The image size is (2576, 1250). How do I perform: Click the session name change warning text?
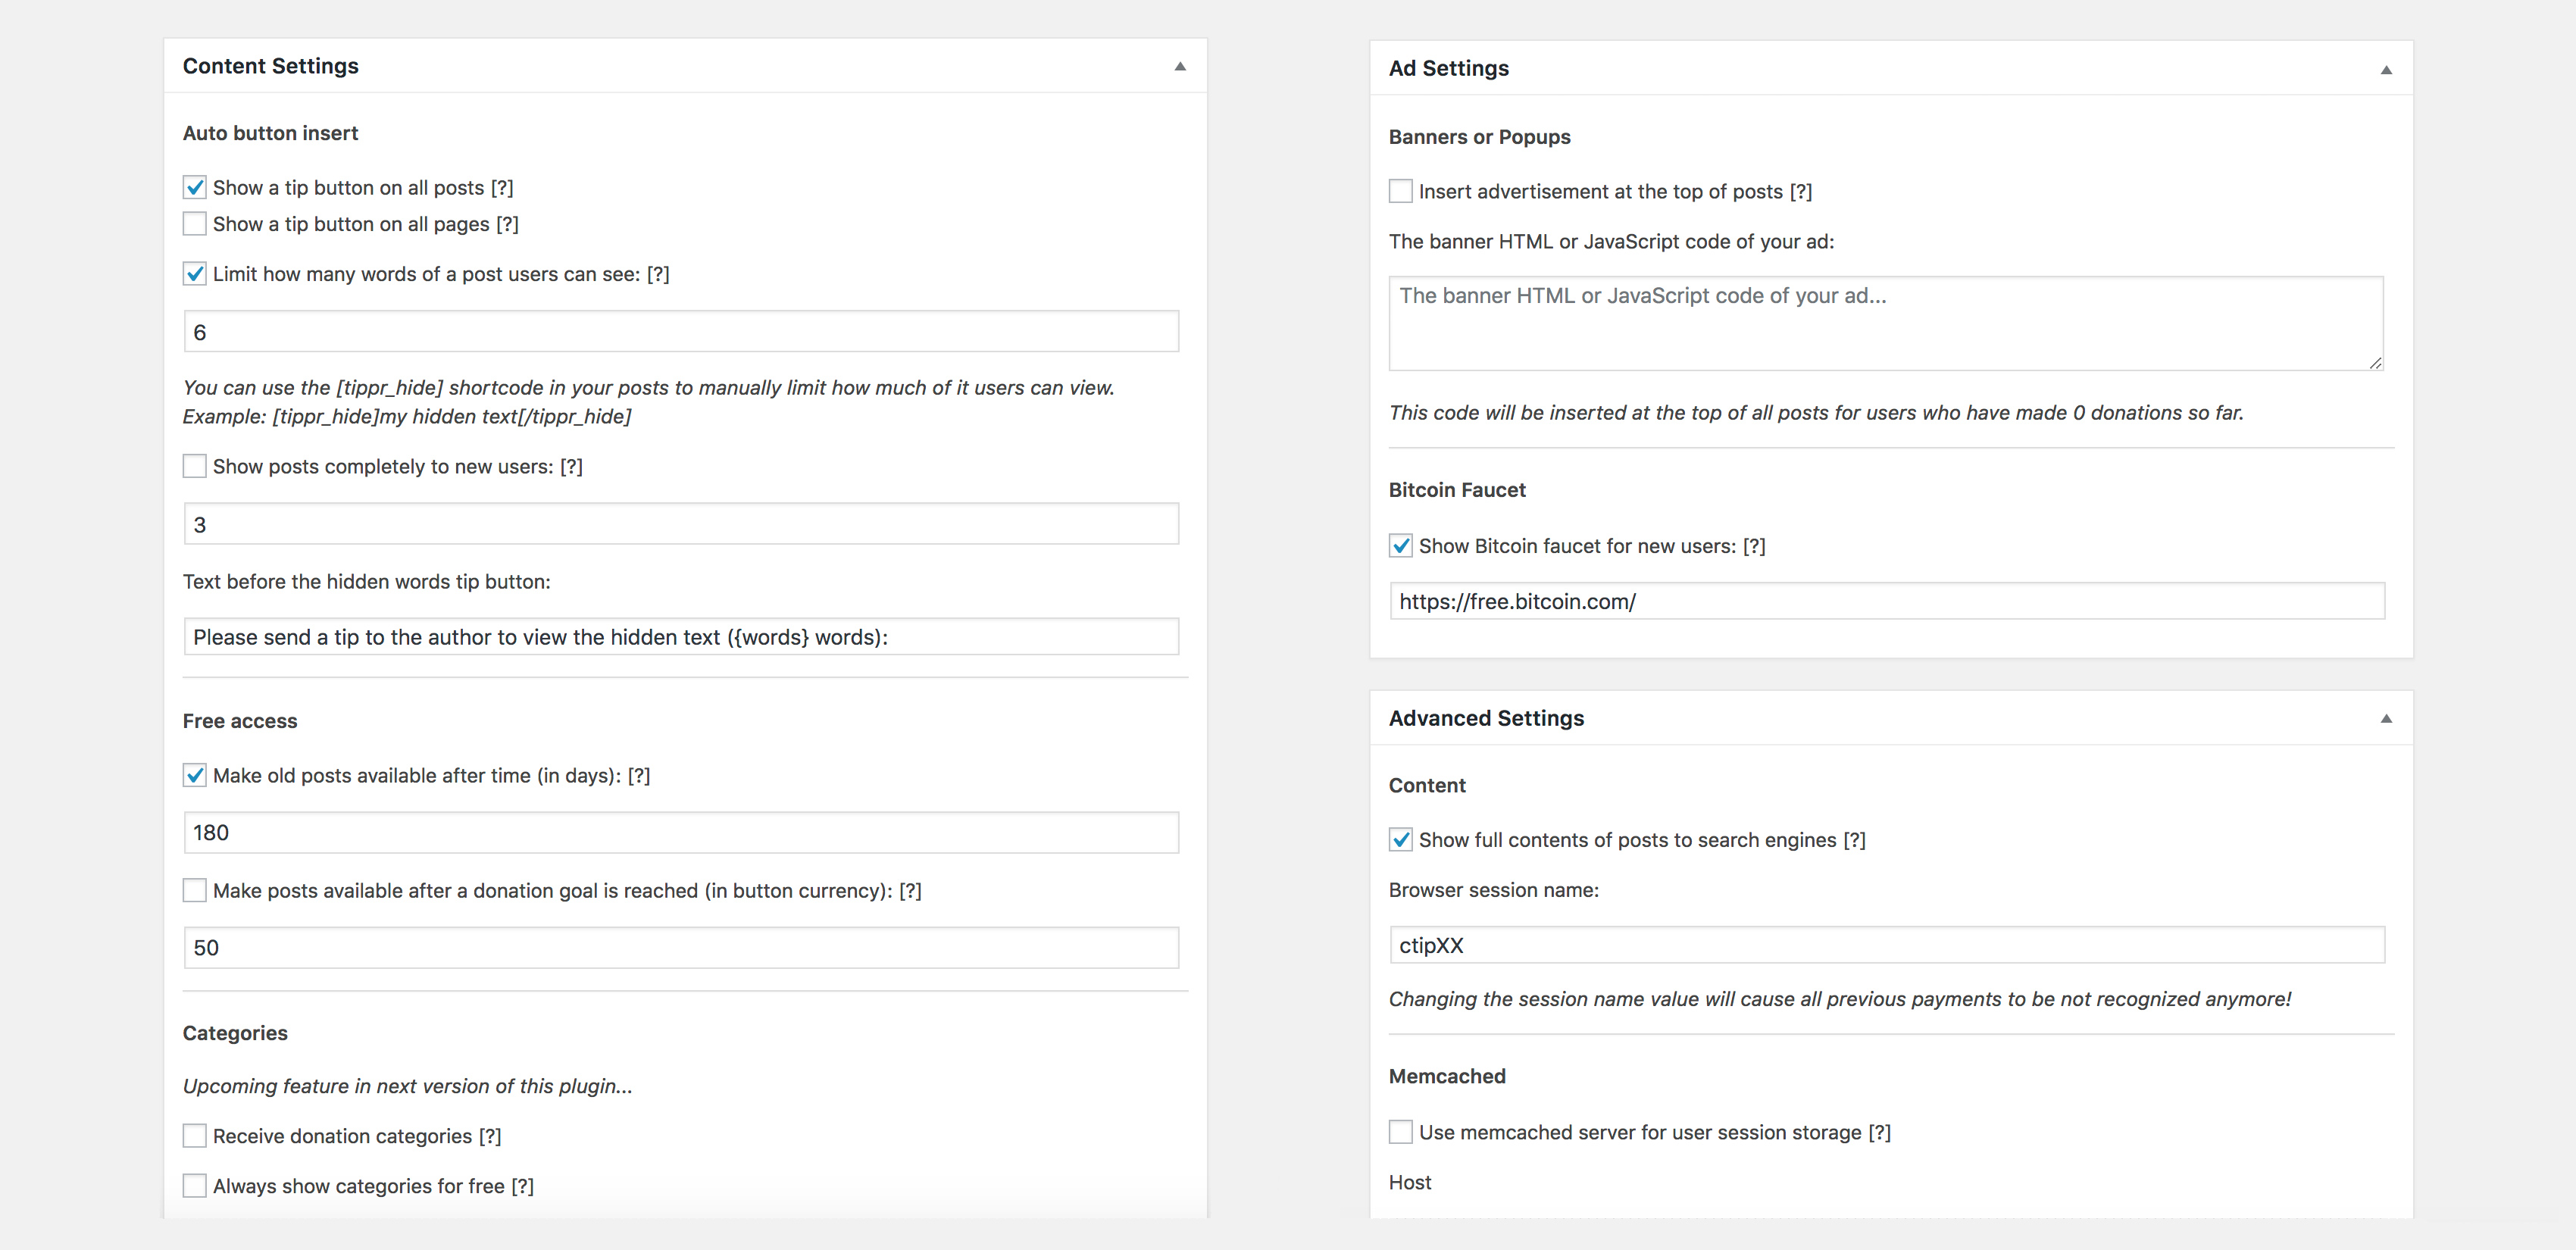[1840, 999]
